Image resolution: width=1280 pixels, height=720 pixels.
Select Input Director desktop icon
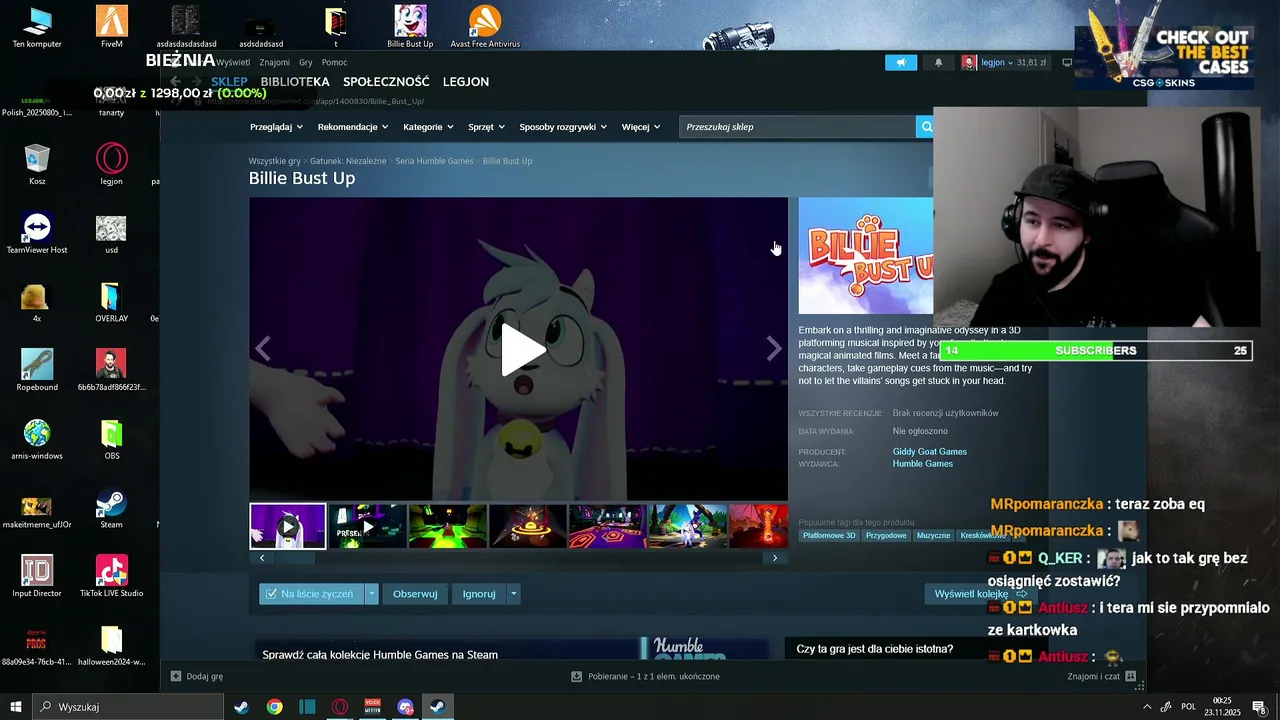click(37, 577)
